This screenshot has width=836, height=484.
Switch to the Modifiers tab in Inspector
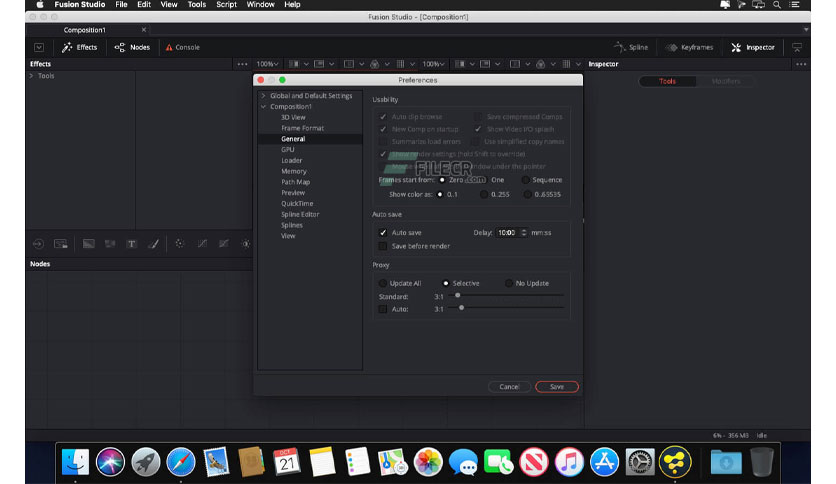tap(726, 82)
